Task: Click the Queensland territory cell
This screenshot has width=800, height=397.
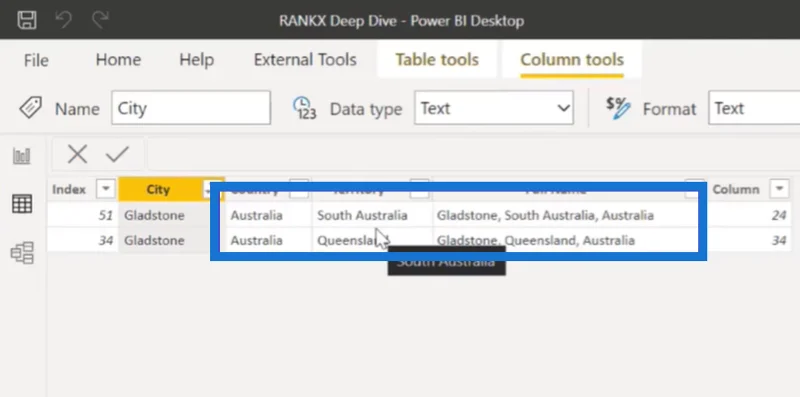Action: tap(372, 240)
